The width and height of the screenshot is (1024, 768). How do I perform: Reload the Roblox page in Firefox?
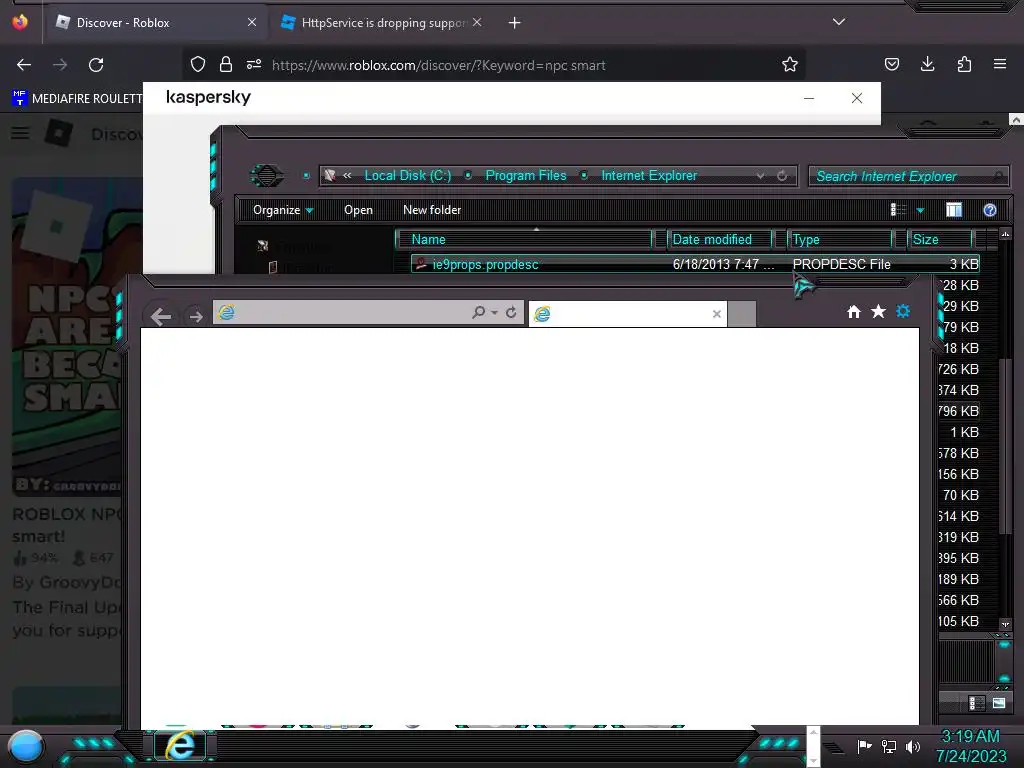(96, 65)
